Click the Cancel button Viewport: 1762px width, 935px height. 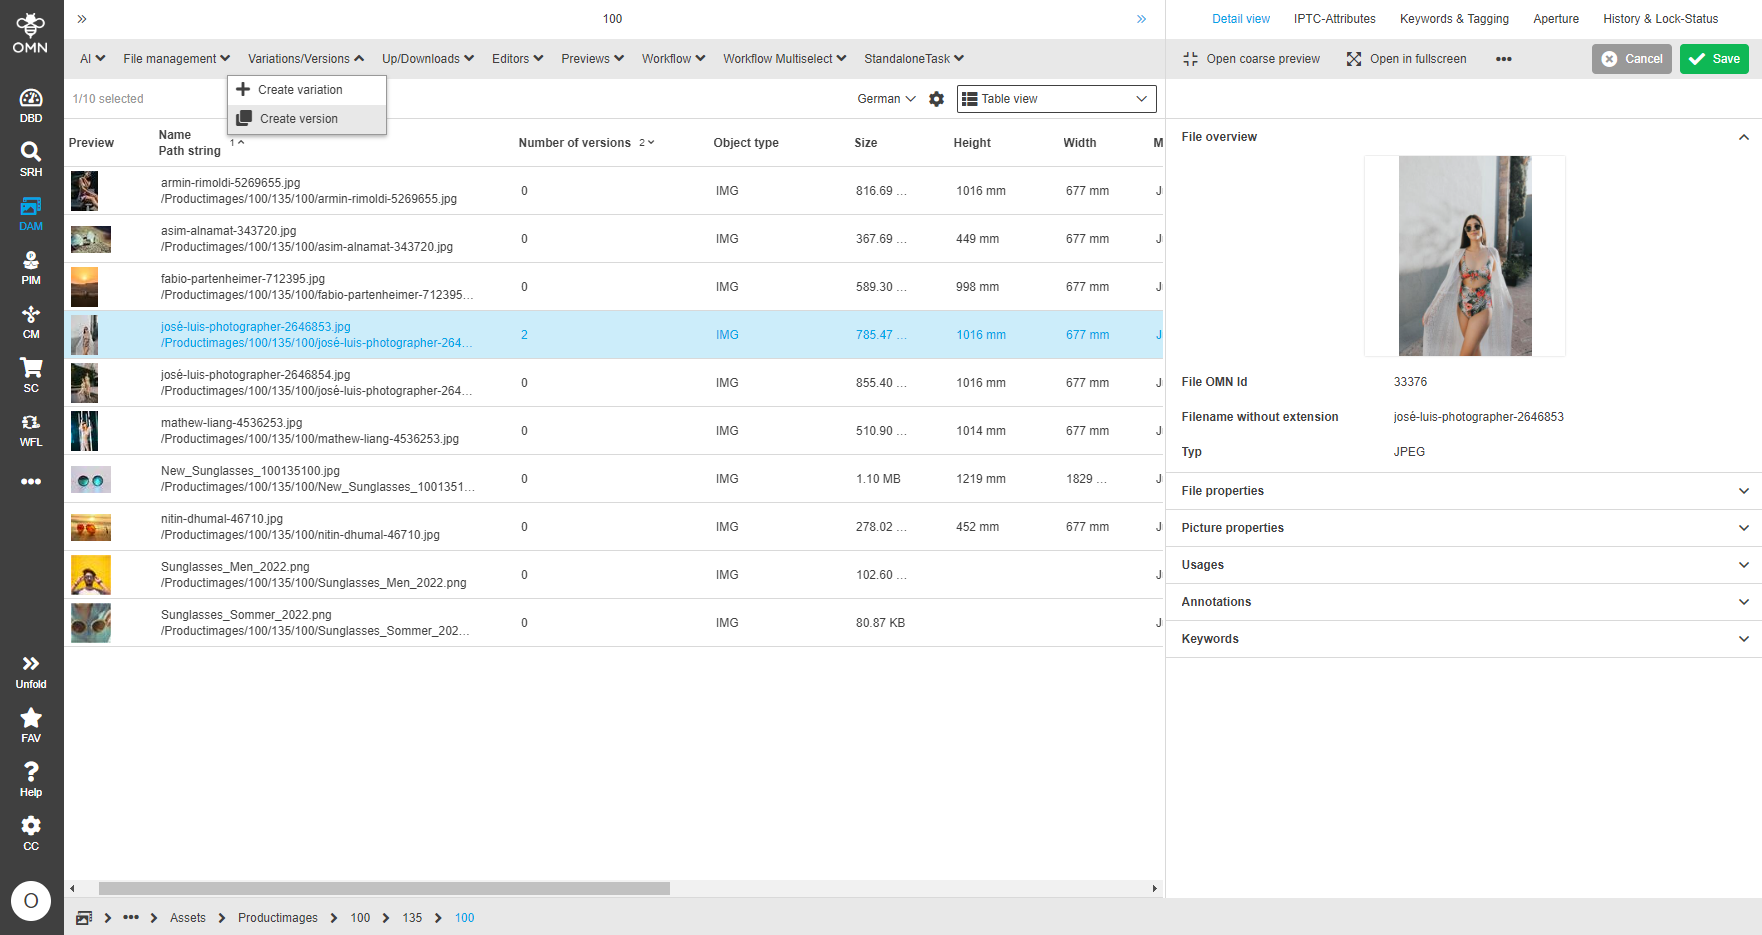(1632, 59)
